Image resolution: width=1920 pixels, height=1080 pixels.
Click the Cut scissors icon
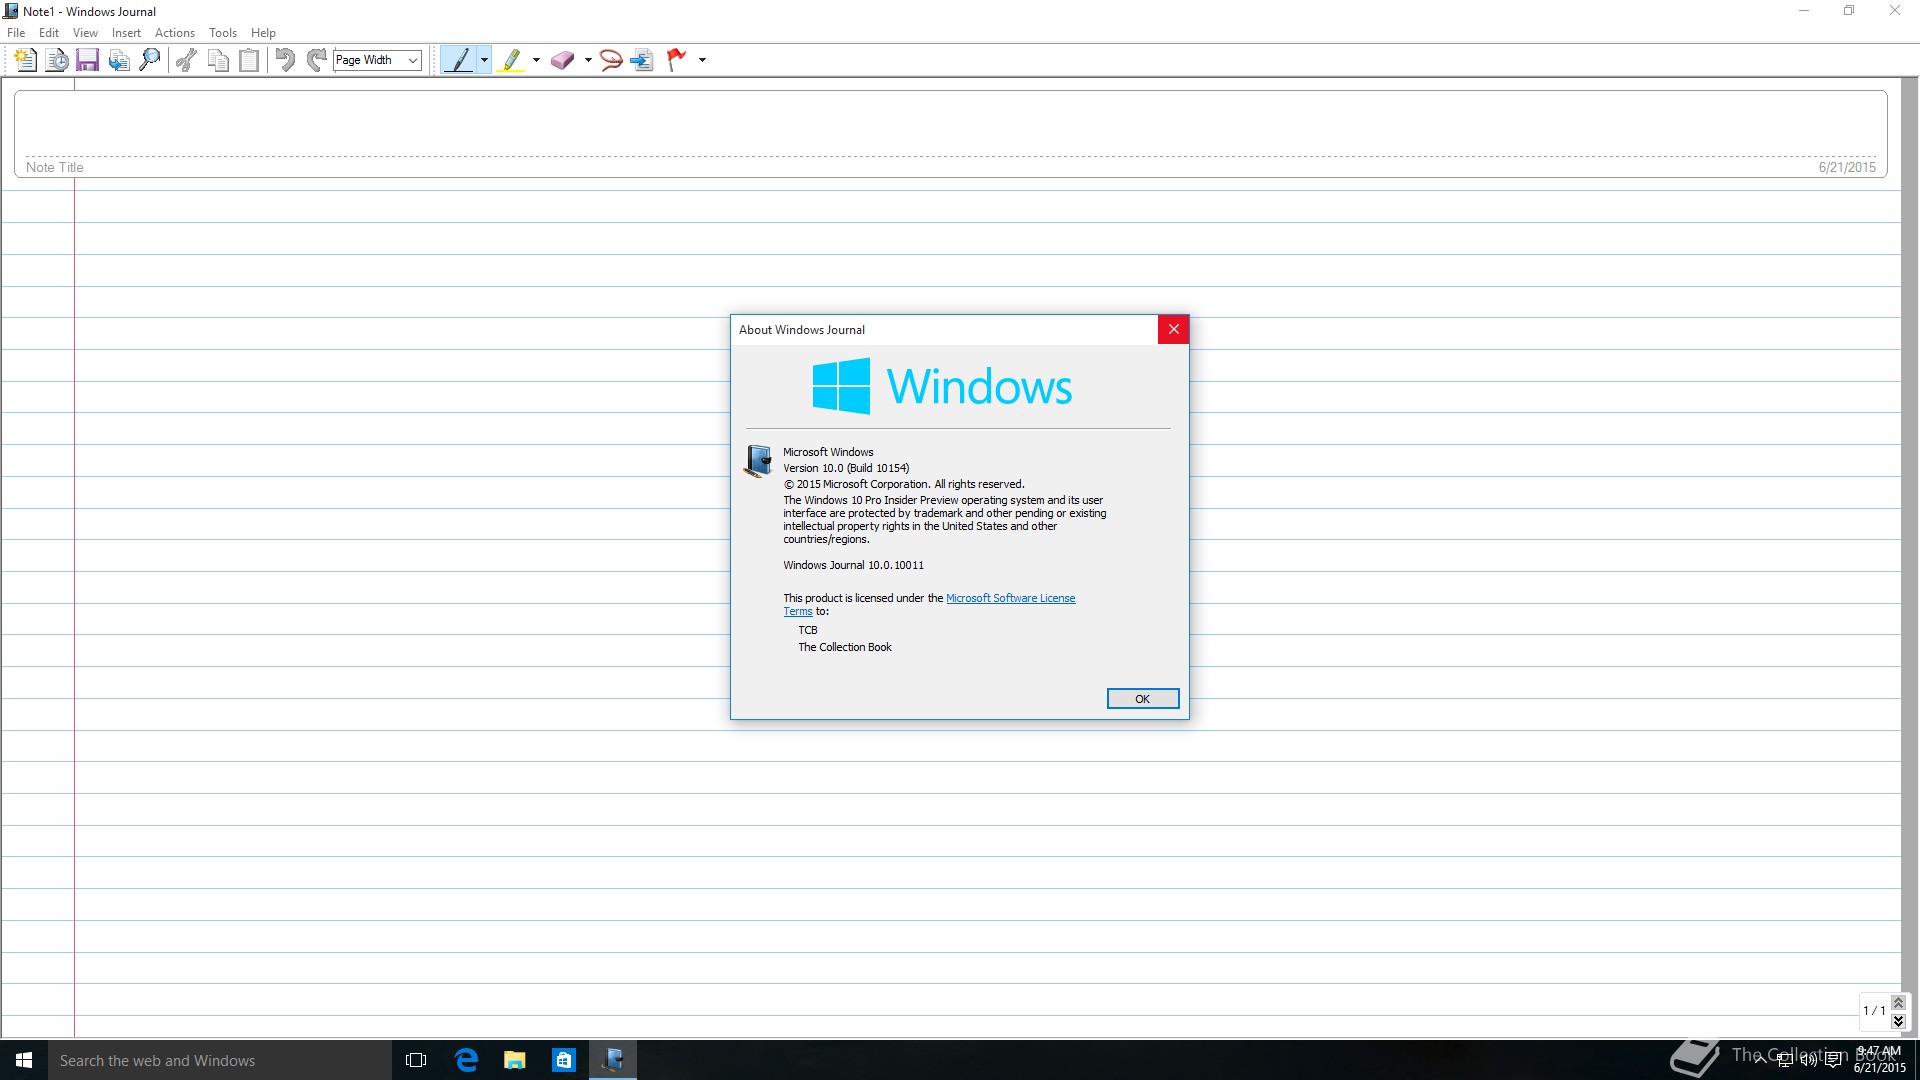click(x=186, y=60)
